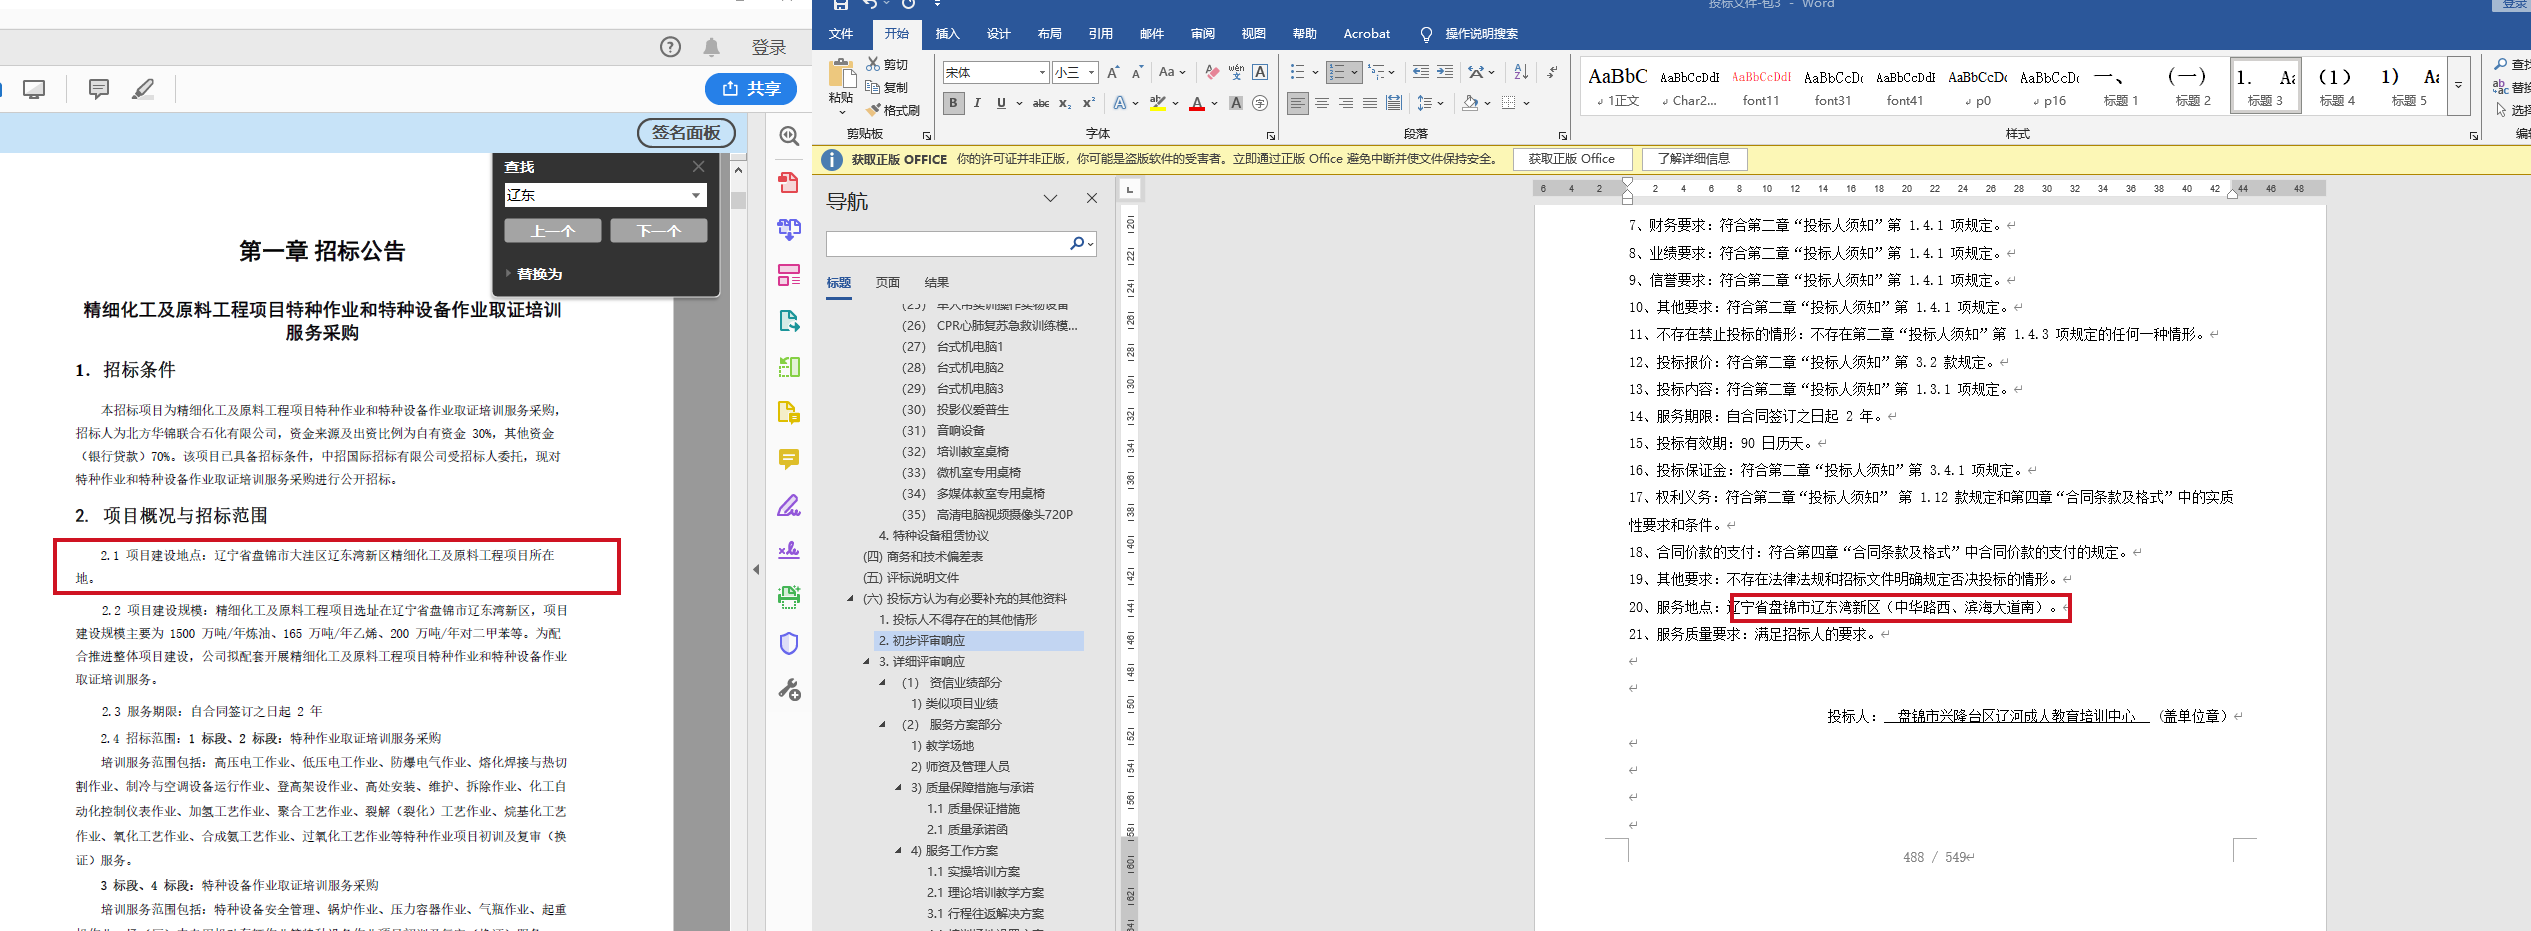Click the 了解详细信息 button
This screenshot has width=2531, height=931.
[x=1693, y=159]
